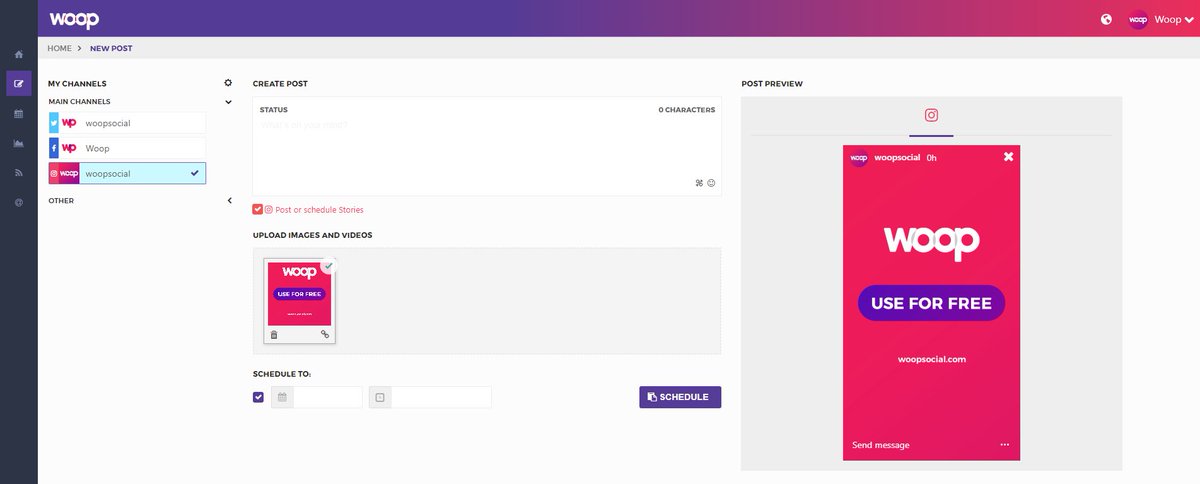Toggle the checkmark on the uploaded image thumbnail
This screenshot has height=484, width=1200.
(x=328, y=265)
